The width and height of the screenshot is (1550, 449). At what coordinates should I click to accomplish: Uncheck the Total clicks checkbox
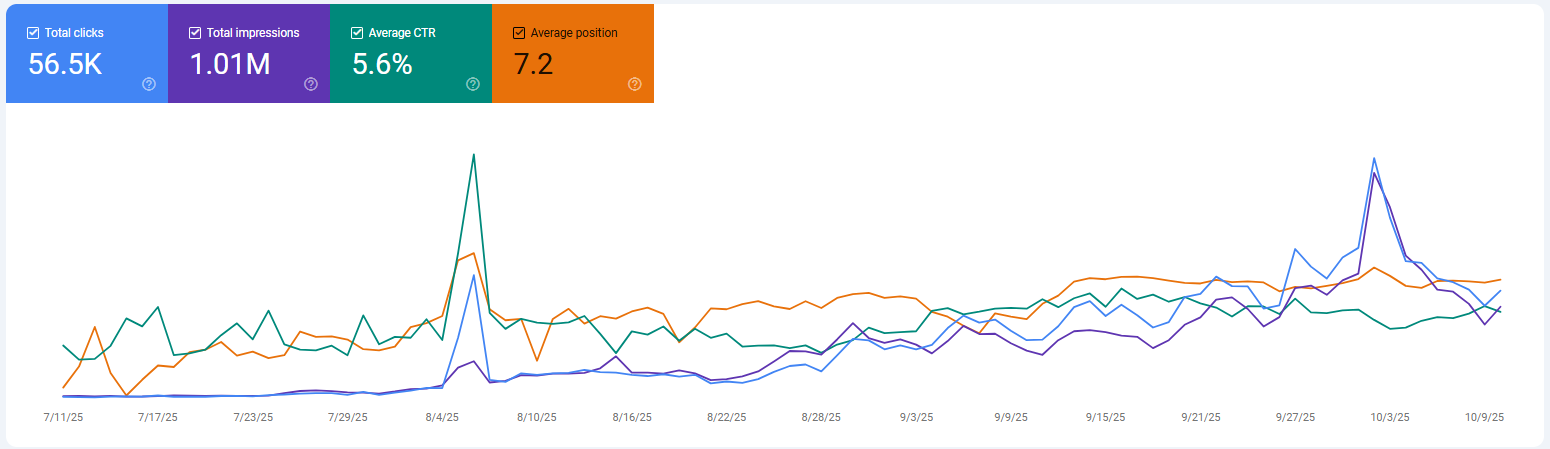pyautogui.click(x=33, y=33)
